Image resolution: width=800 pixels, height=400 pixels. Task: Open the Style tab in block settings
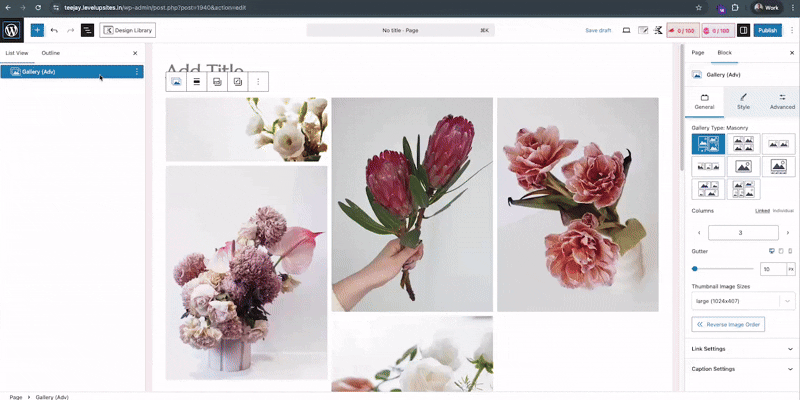[743, 101]
